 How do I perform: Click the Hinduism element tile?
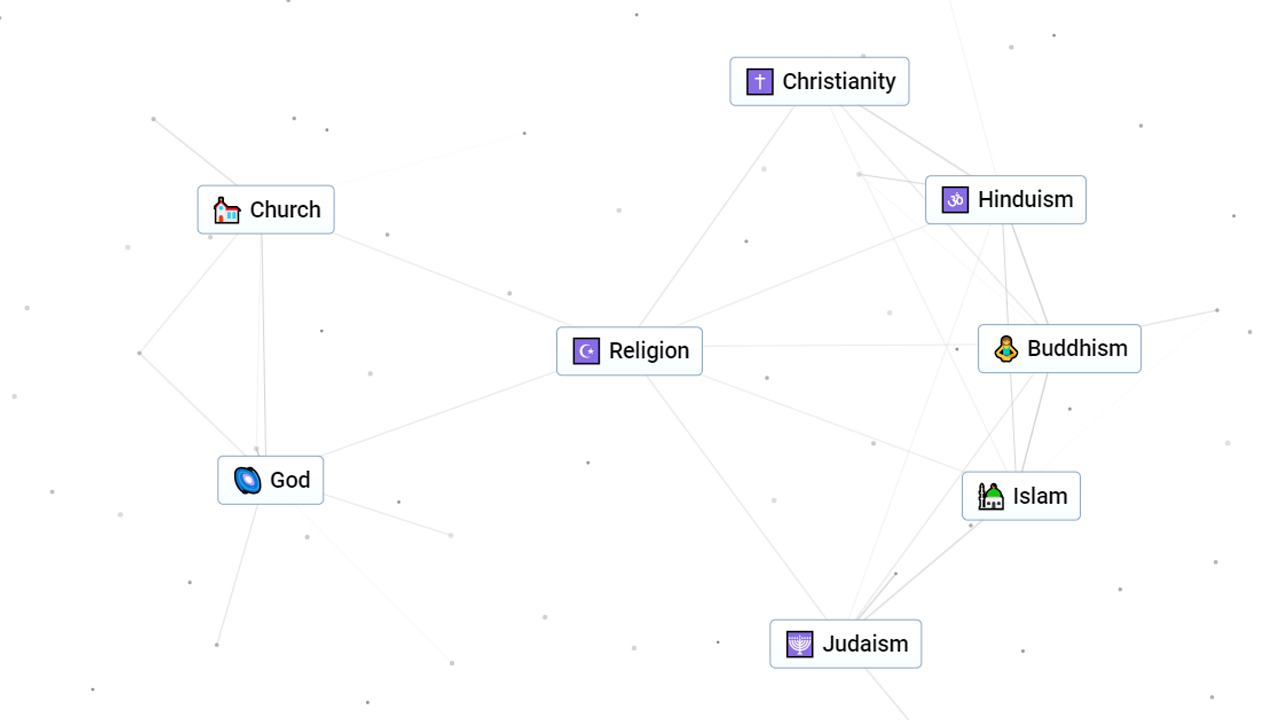1005,200
